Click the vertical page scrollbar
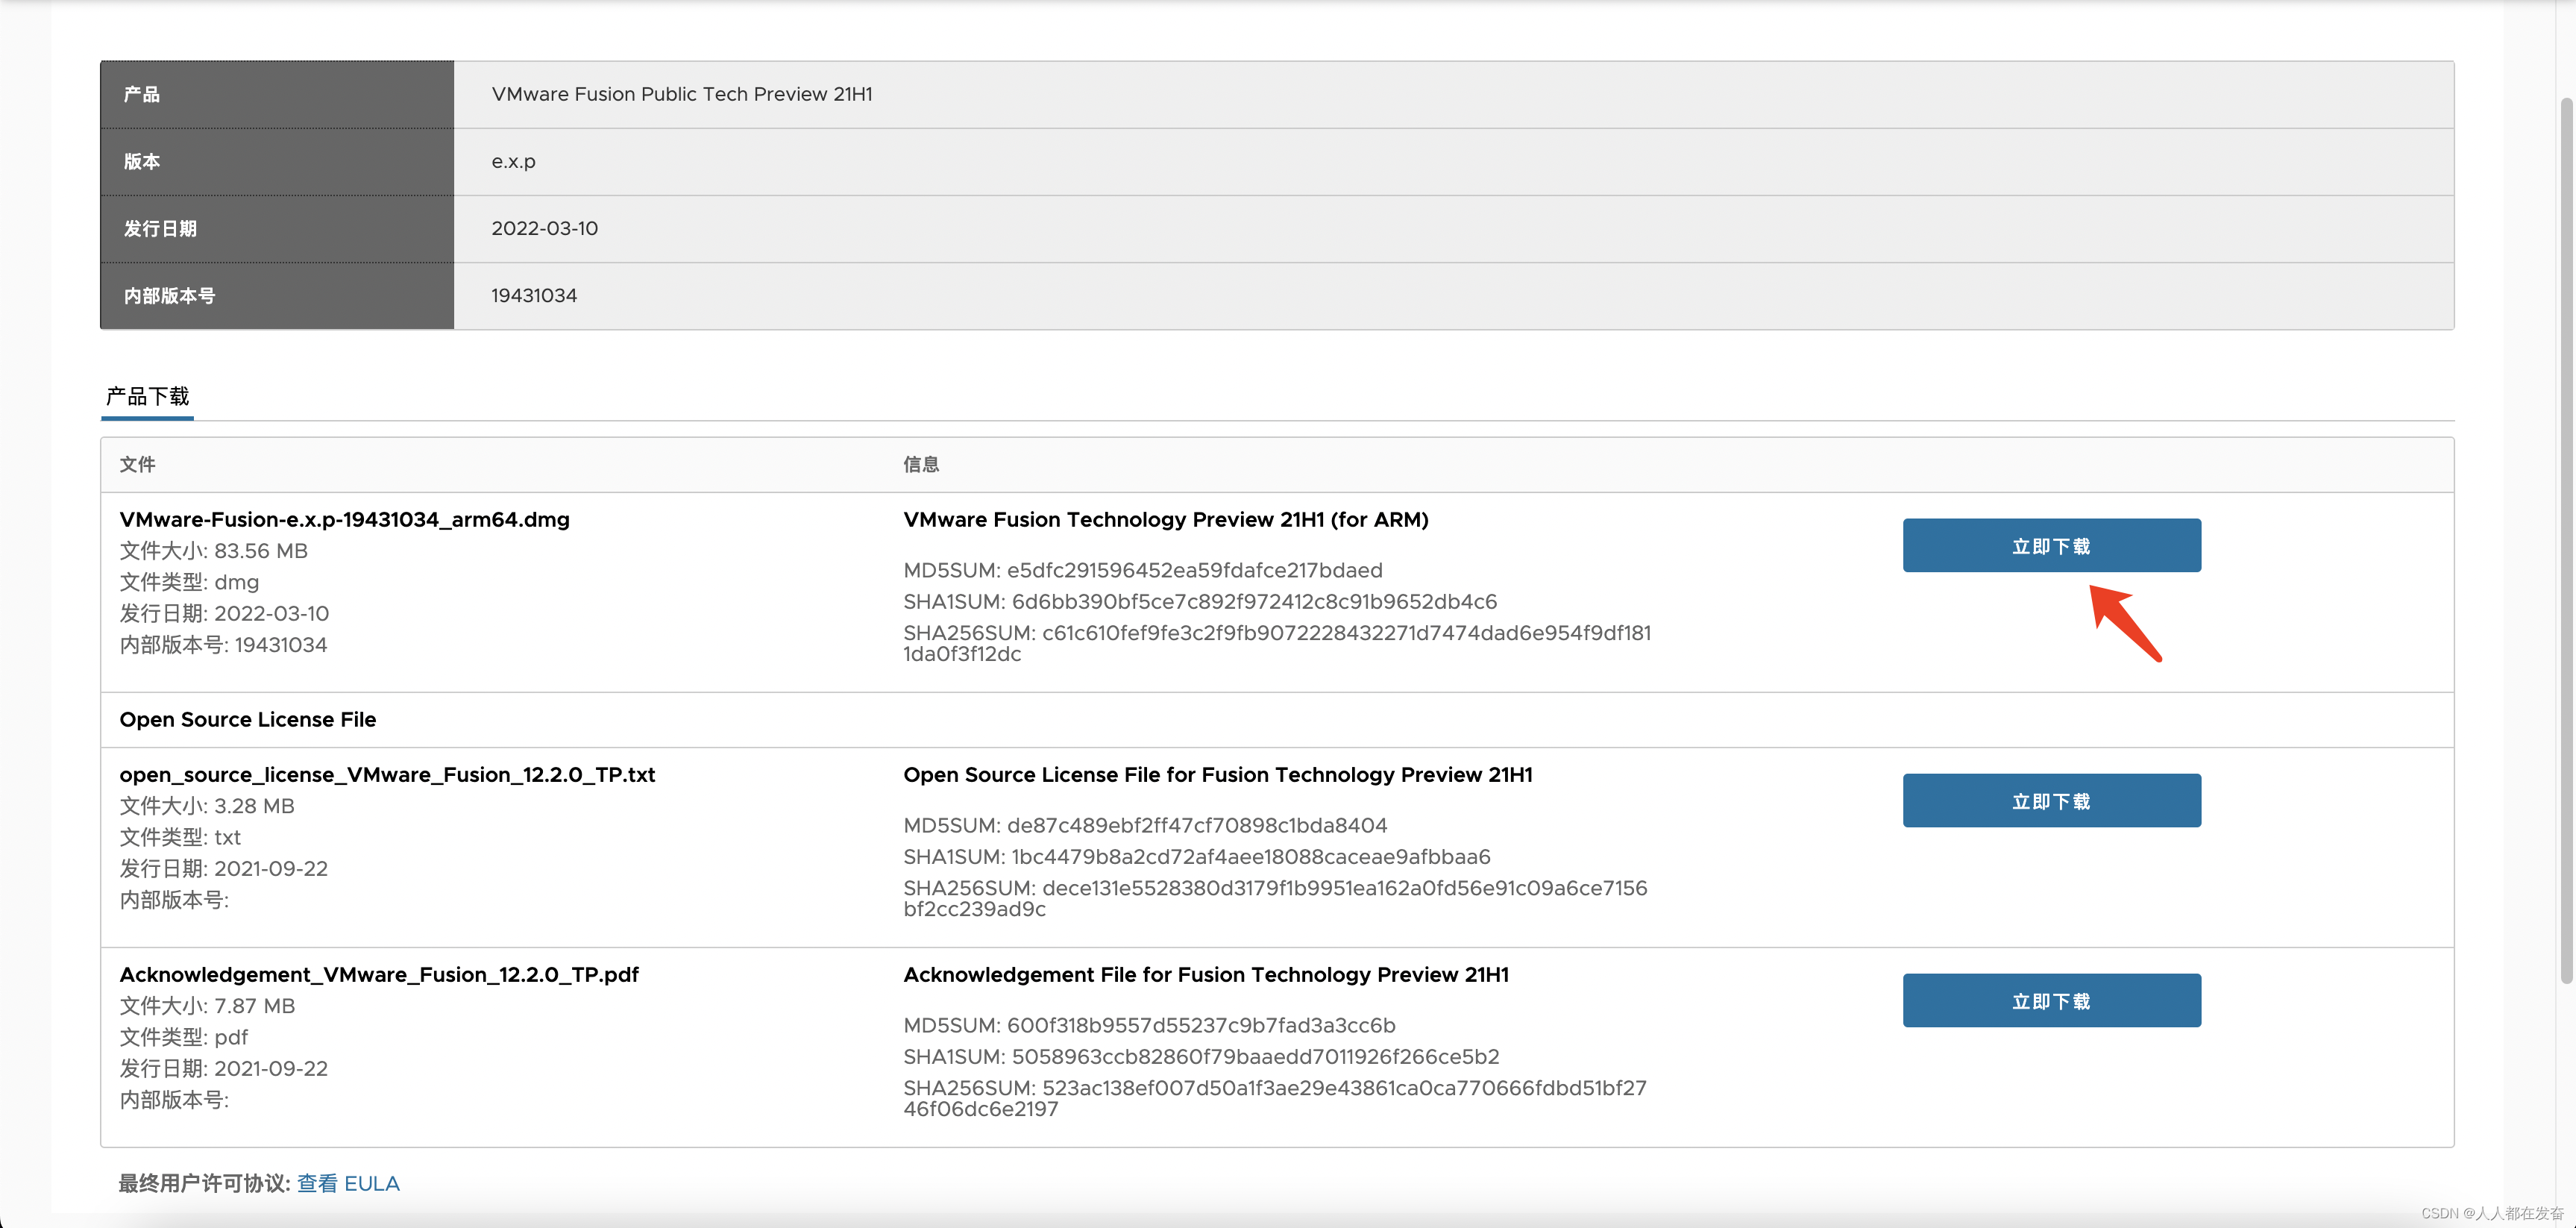The width and height of the screenshot is (2576, 1228). [x=2565, y=540]
